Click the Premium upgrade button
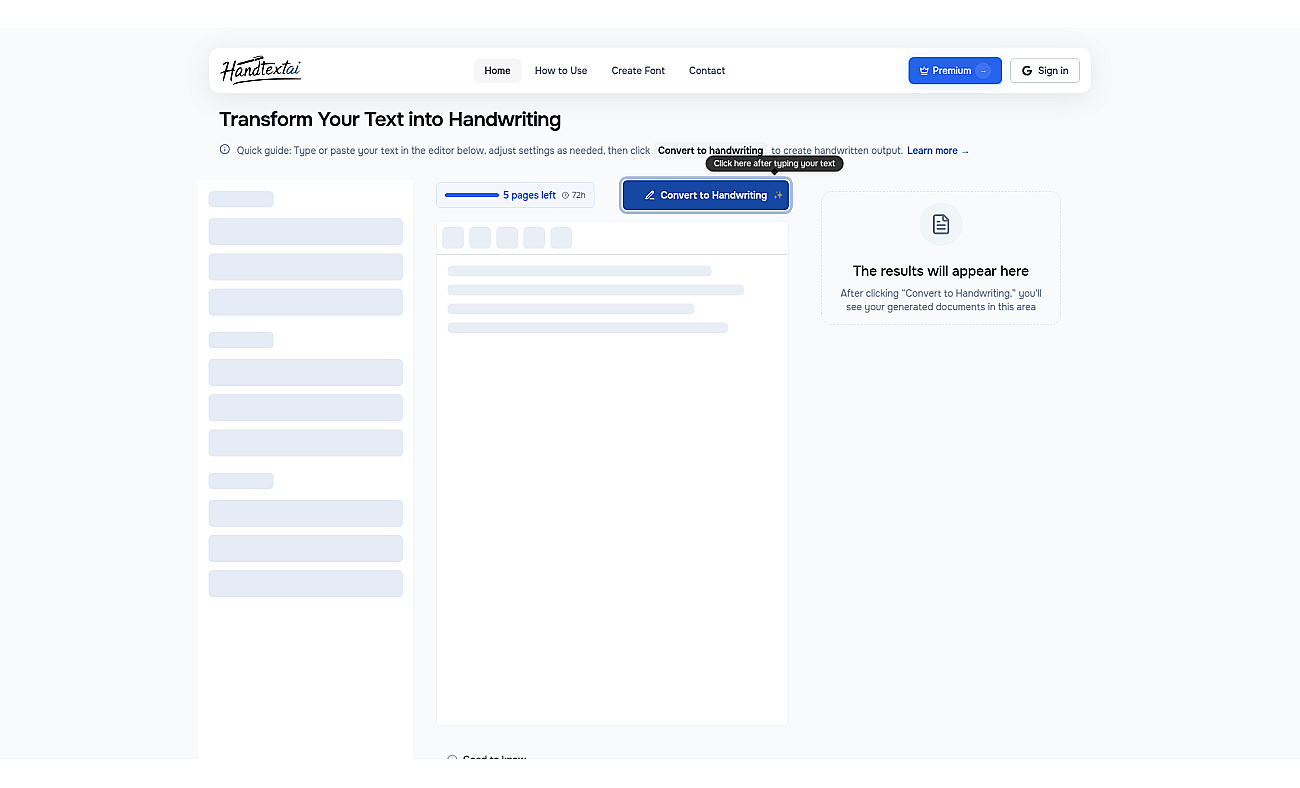Screen dimensions: 1300x788 pyautogui.click(x=955, y=70)
